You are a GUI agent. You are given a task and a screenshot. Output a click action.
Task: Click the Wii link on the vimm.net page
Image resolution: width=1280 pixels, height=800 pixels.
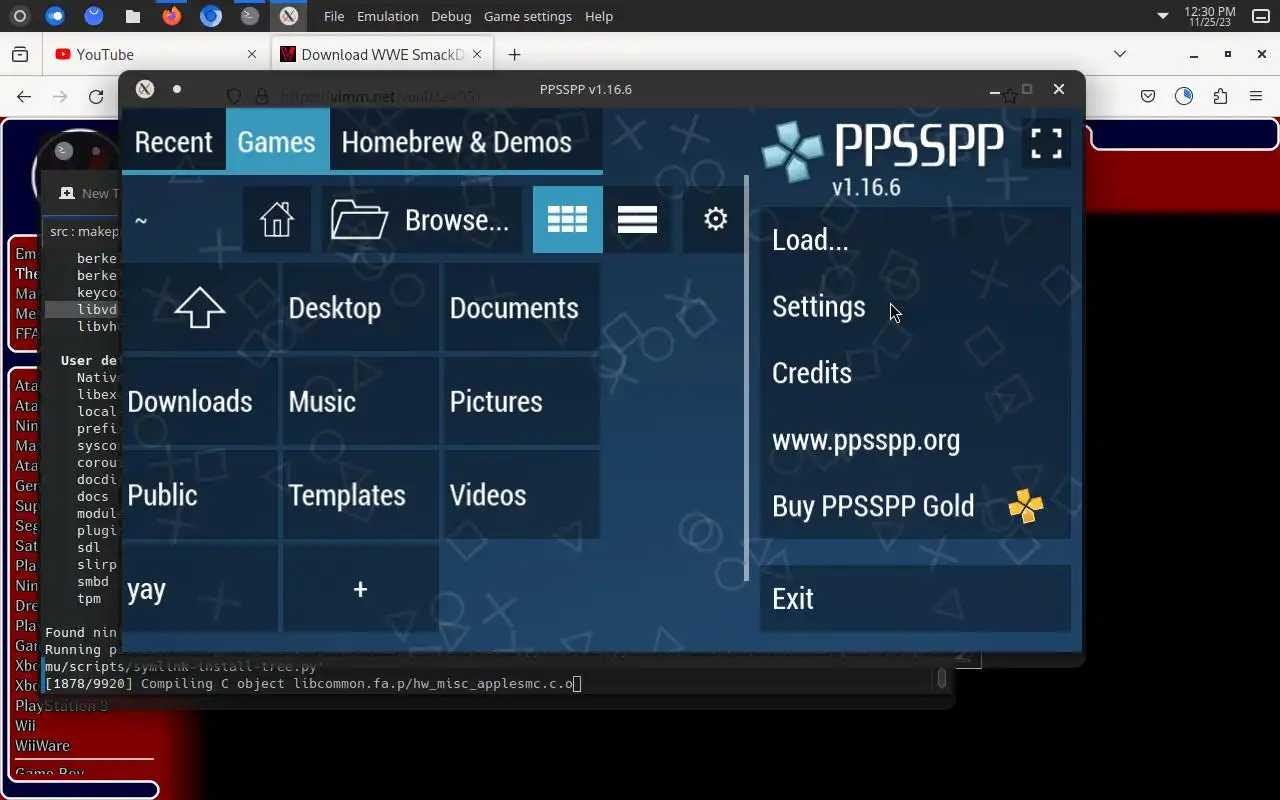click(x=25, y=726)
